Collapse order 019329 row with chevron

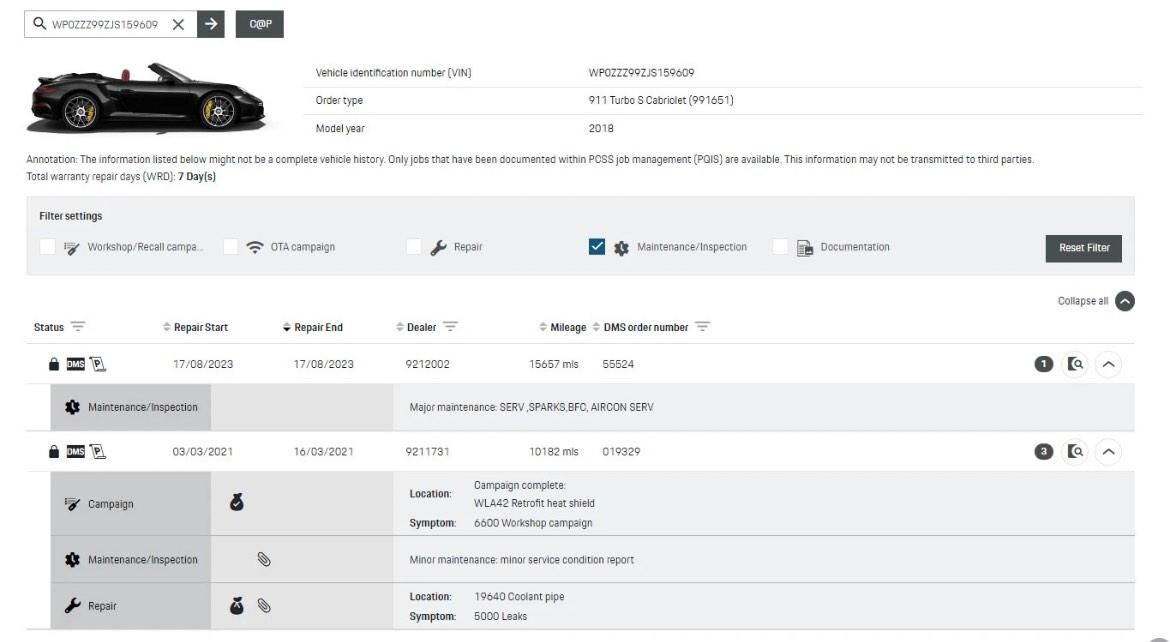pos(1108,452)
